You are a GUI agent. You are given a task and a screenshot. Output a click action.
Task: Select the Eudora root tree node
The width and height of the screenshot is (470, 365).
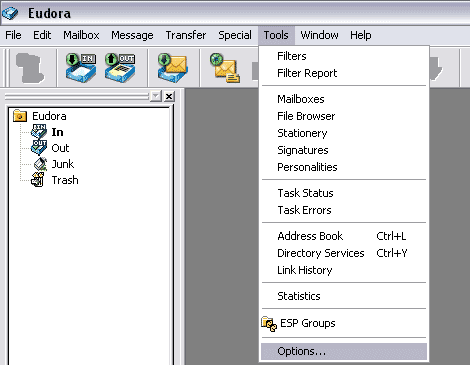tap(49, 116)
